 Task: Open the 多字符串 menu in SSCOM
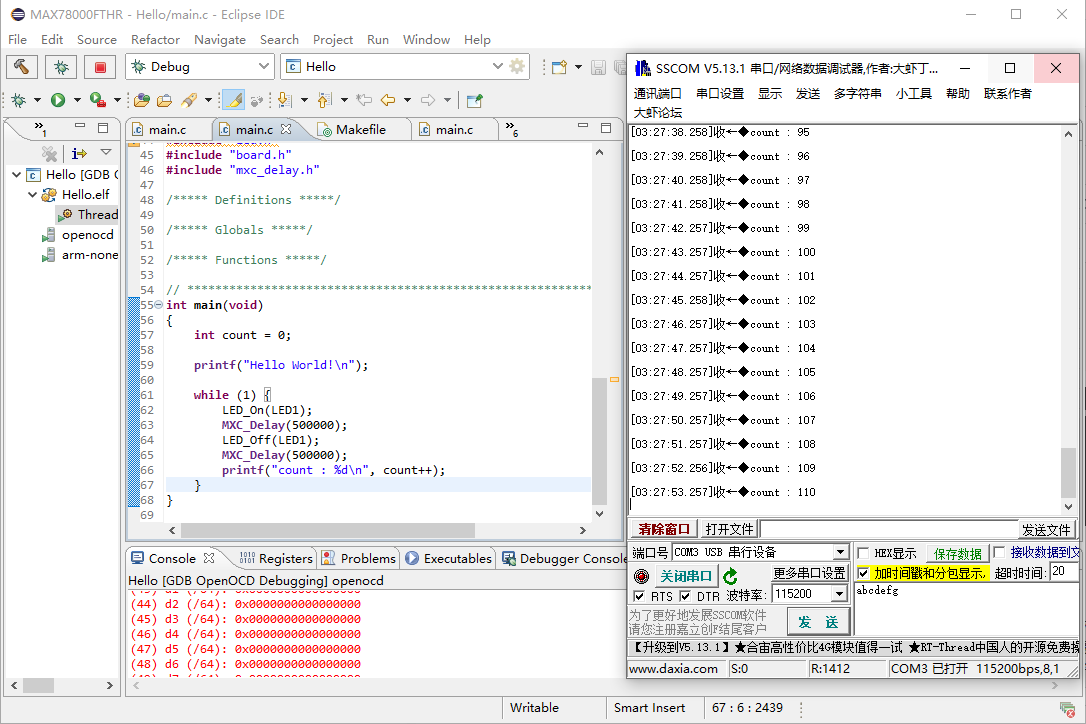(x=857, y=94)
